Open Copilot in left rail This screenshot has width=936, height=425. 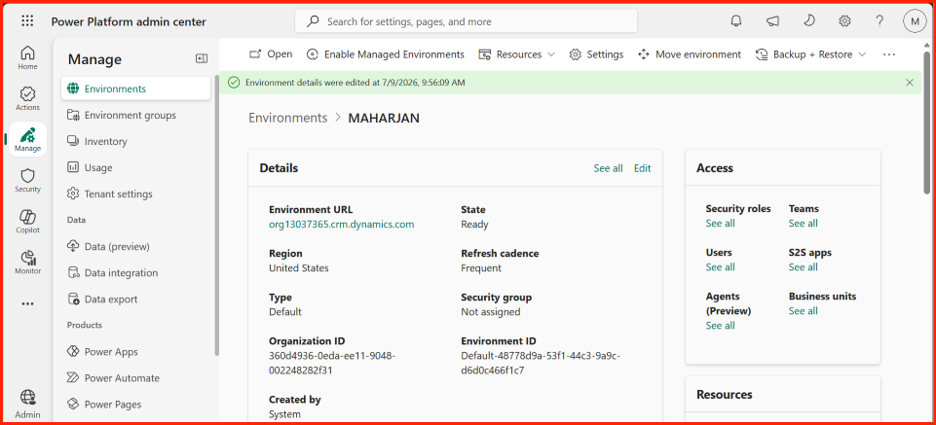pyautogui.click(x=27, y=221)
